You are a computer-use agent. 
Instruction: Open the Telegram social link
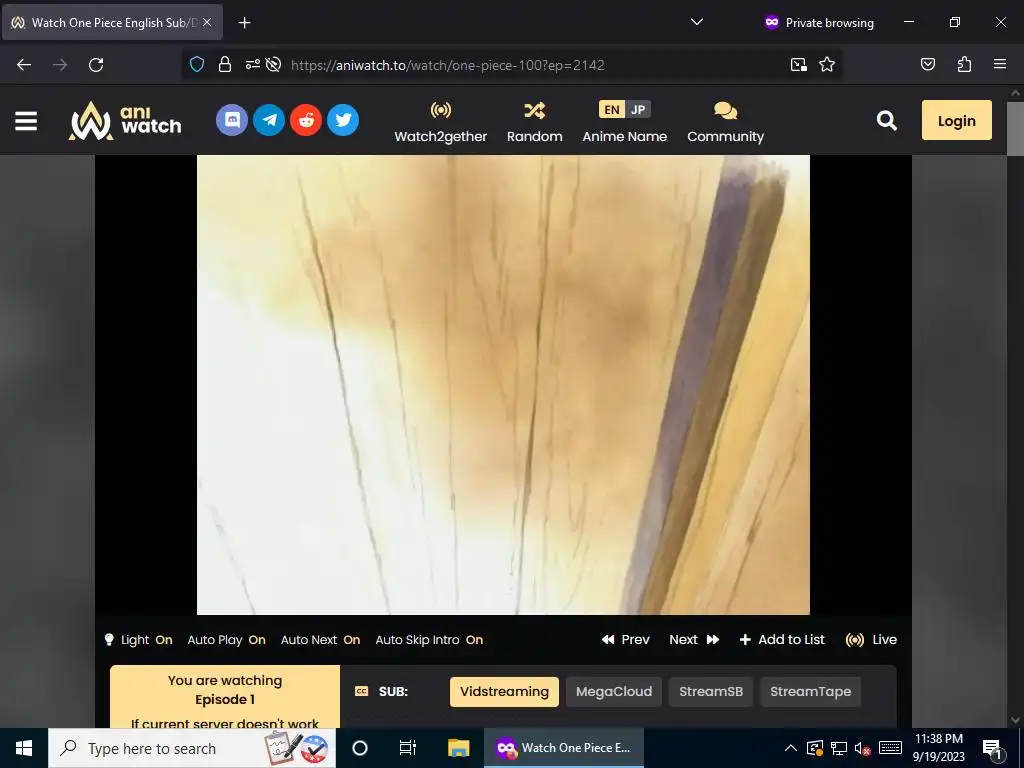[x=269, y=120]
